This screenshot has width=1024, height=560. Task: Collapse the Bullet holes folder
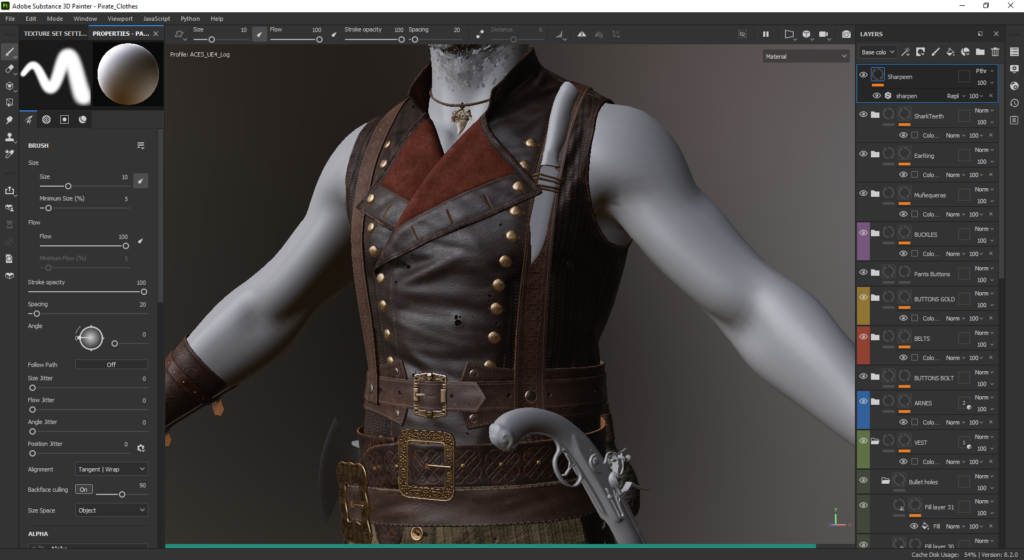886,481
